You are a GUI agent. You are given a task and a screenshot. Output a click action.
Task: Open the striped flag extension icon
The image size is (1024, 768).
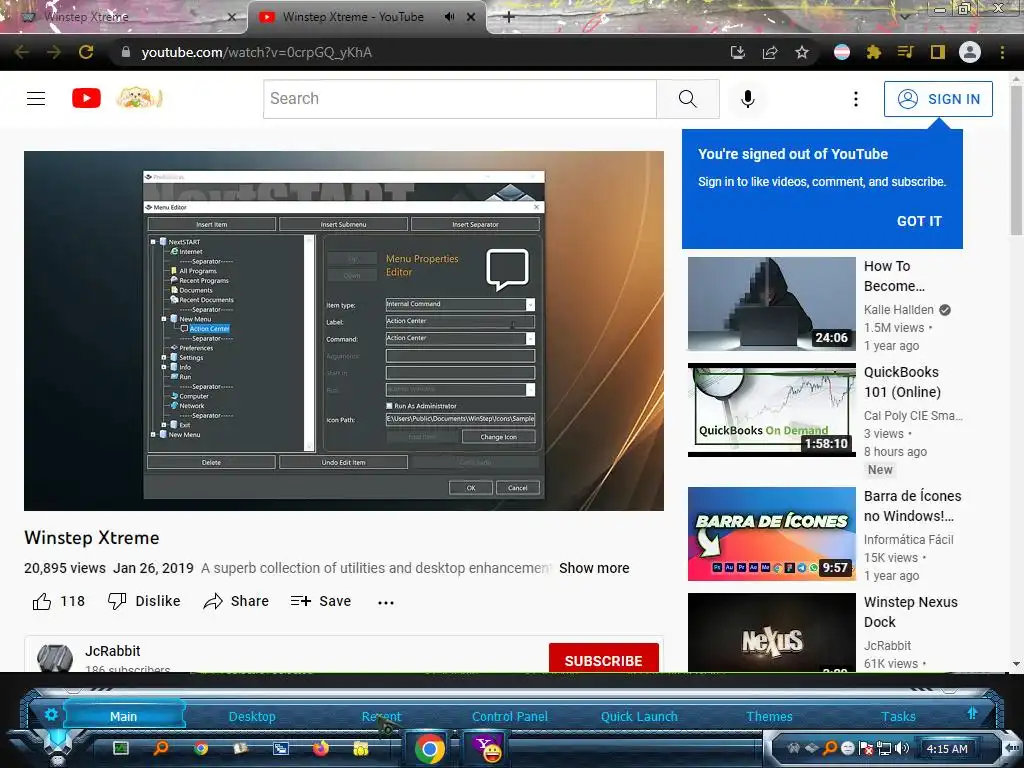pyautogui.click(x=842, y=52)
